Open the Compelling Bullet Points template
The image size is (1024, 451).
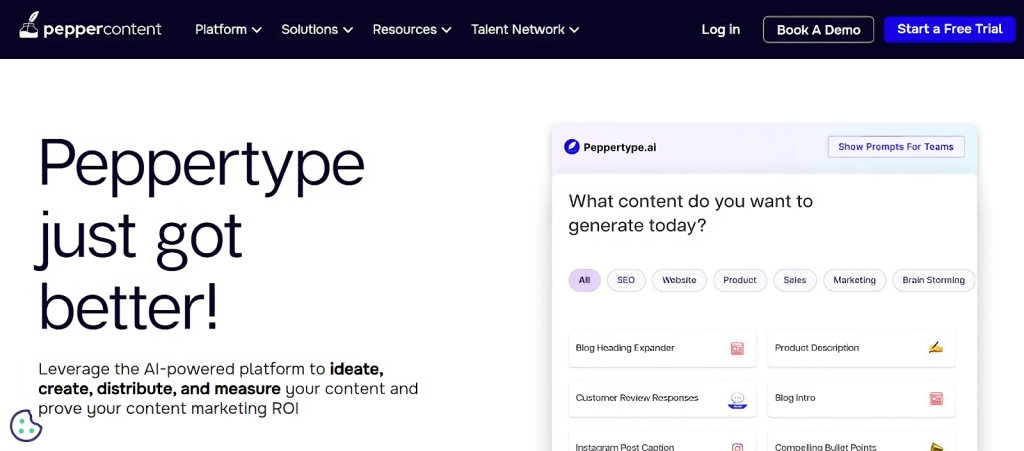click(861, 442)
